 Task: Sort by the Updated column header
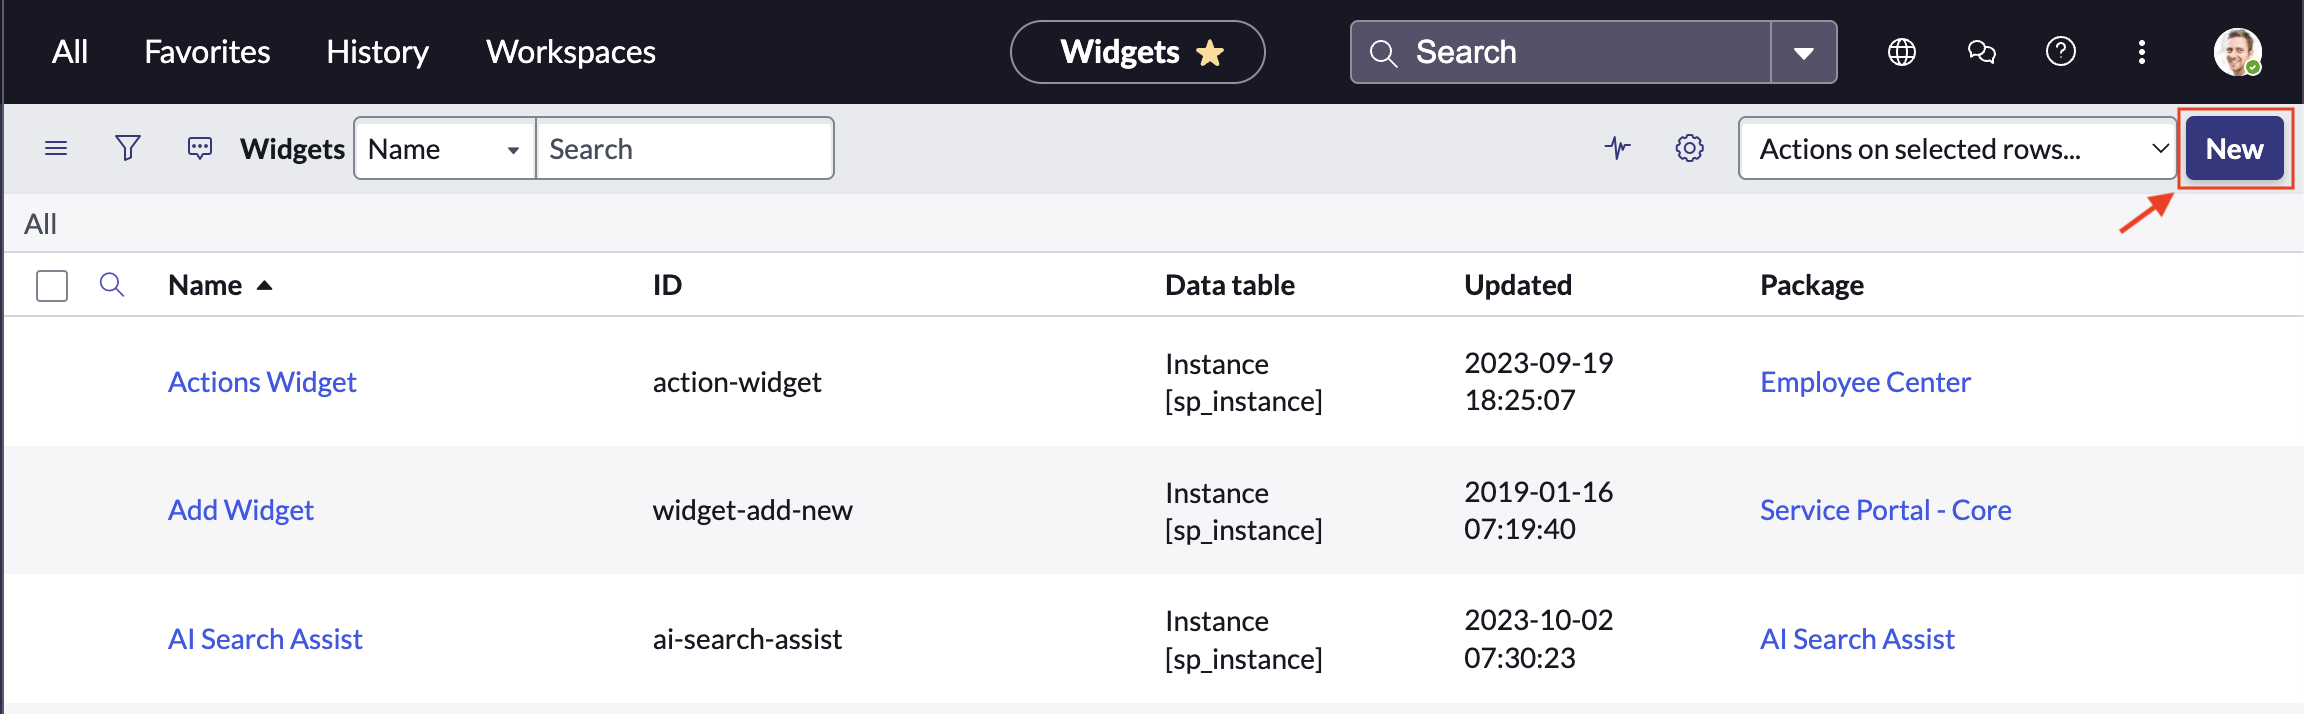pos(1518,286)
